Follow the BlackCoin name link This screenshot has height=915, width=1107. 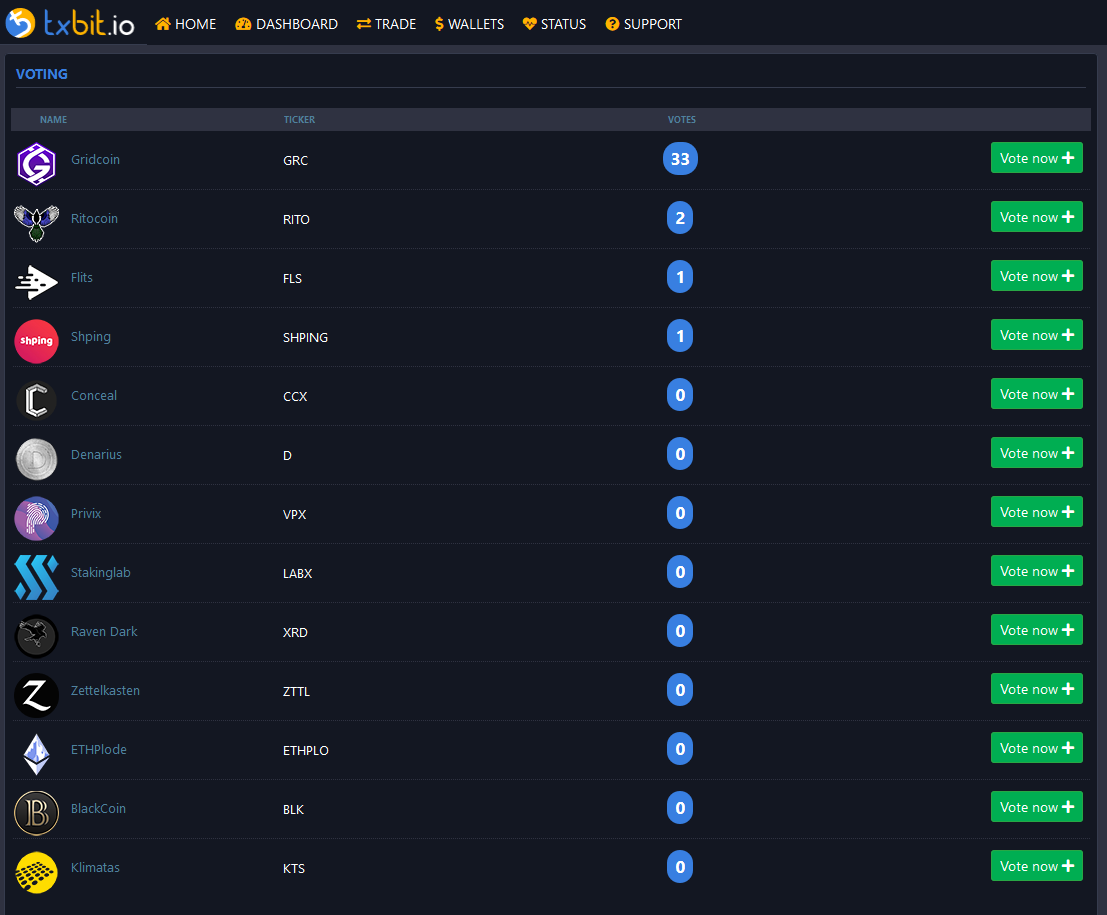[98, 808]
